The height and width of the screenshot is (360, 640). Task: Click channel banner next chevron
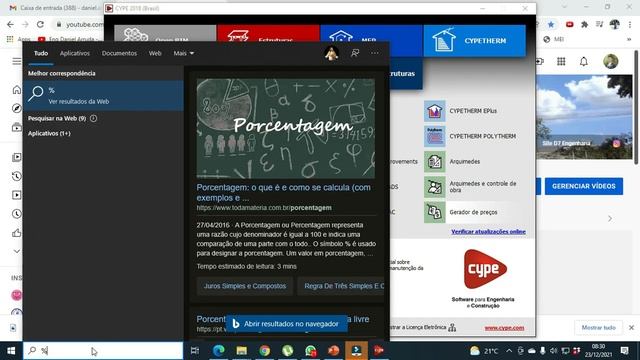coord(610,219)
